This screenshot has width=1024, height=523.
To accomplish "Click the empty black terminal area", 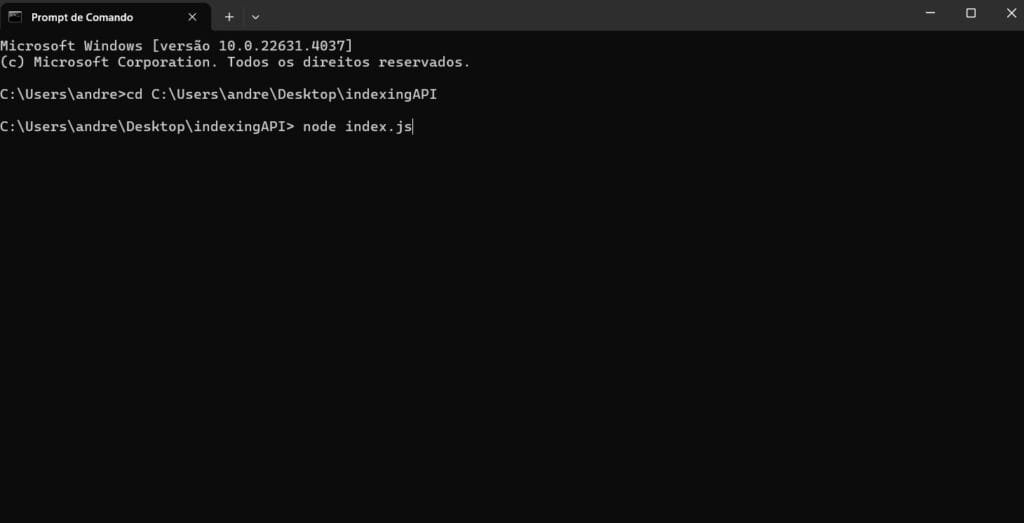I will 512,326.
